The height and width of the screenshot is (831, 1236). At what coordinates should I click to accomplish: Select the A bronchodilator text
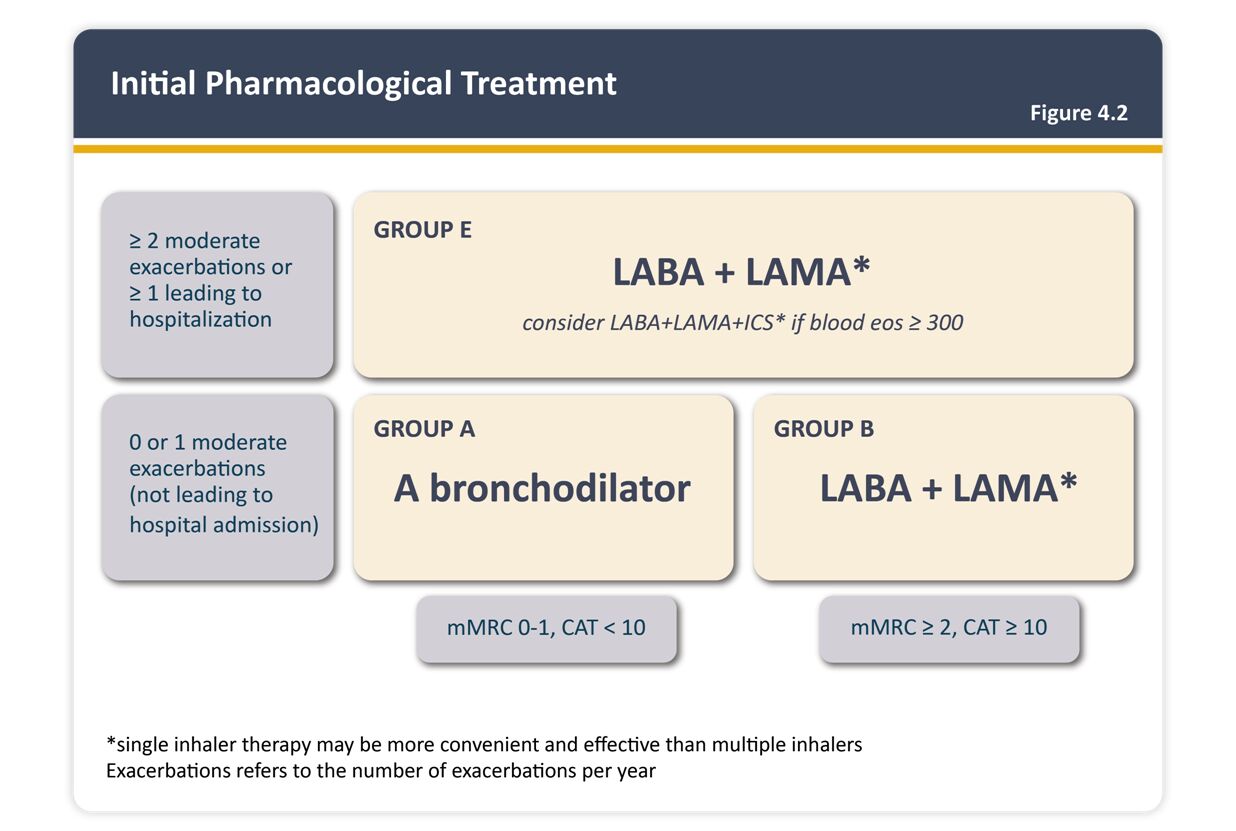point(542,488)
